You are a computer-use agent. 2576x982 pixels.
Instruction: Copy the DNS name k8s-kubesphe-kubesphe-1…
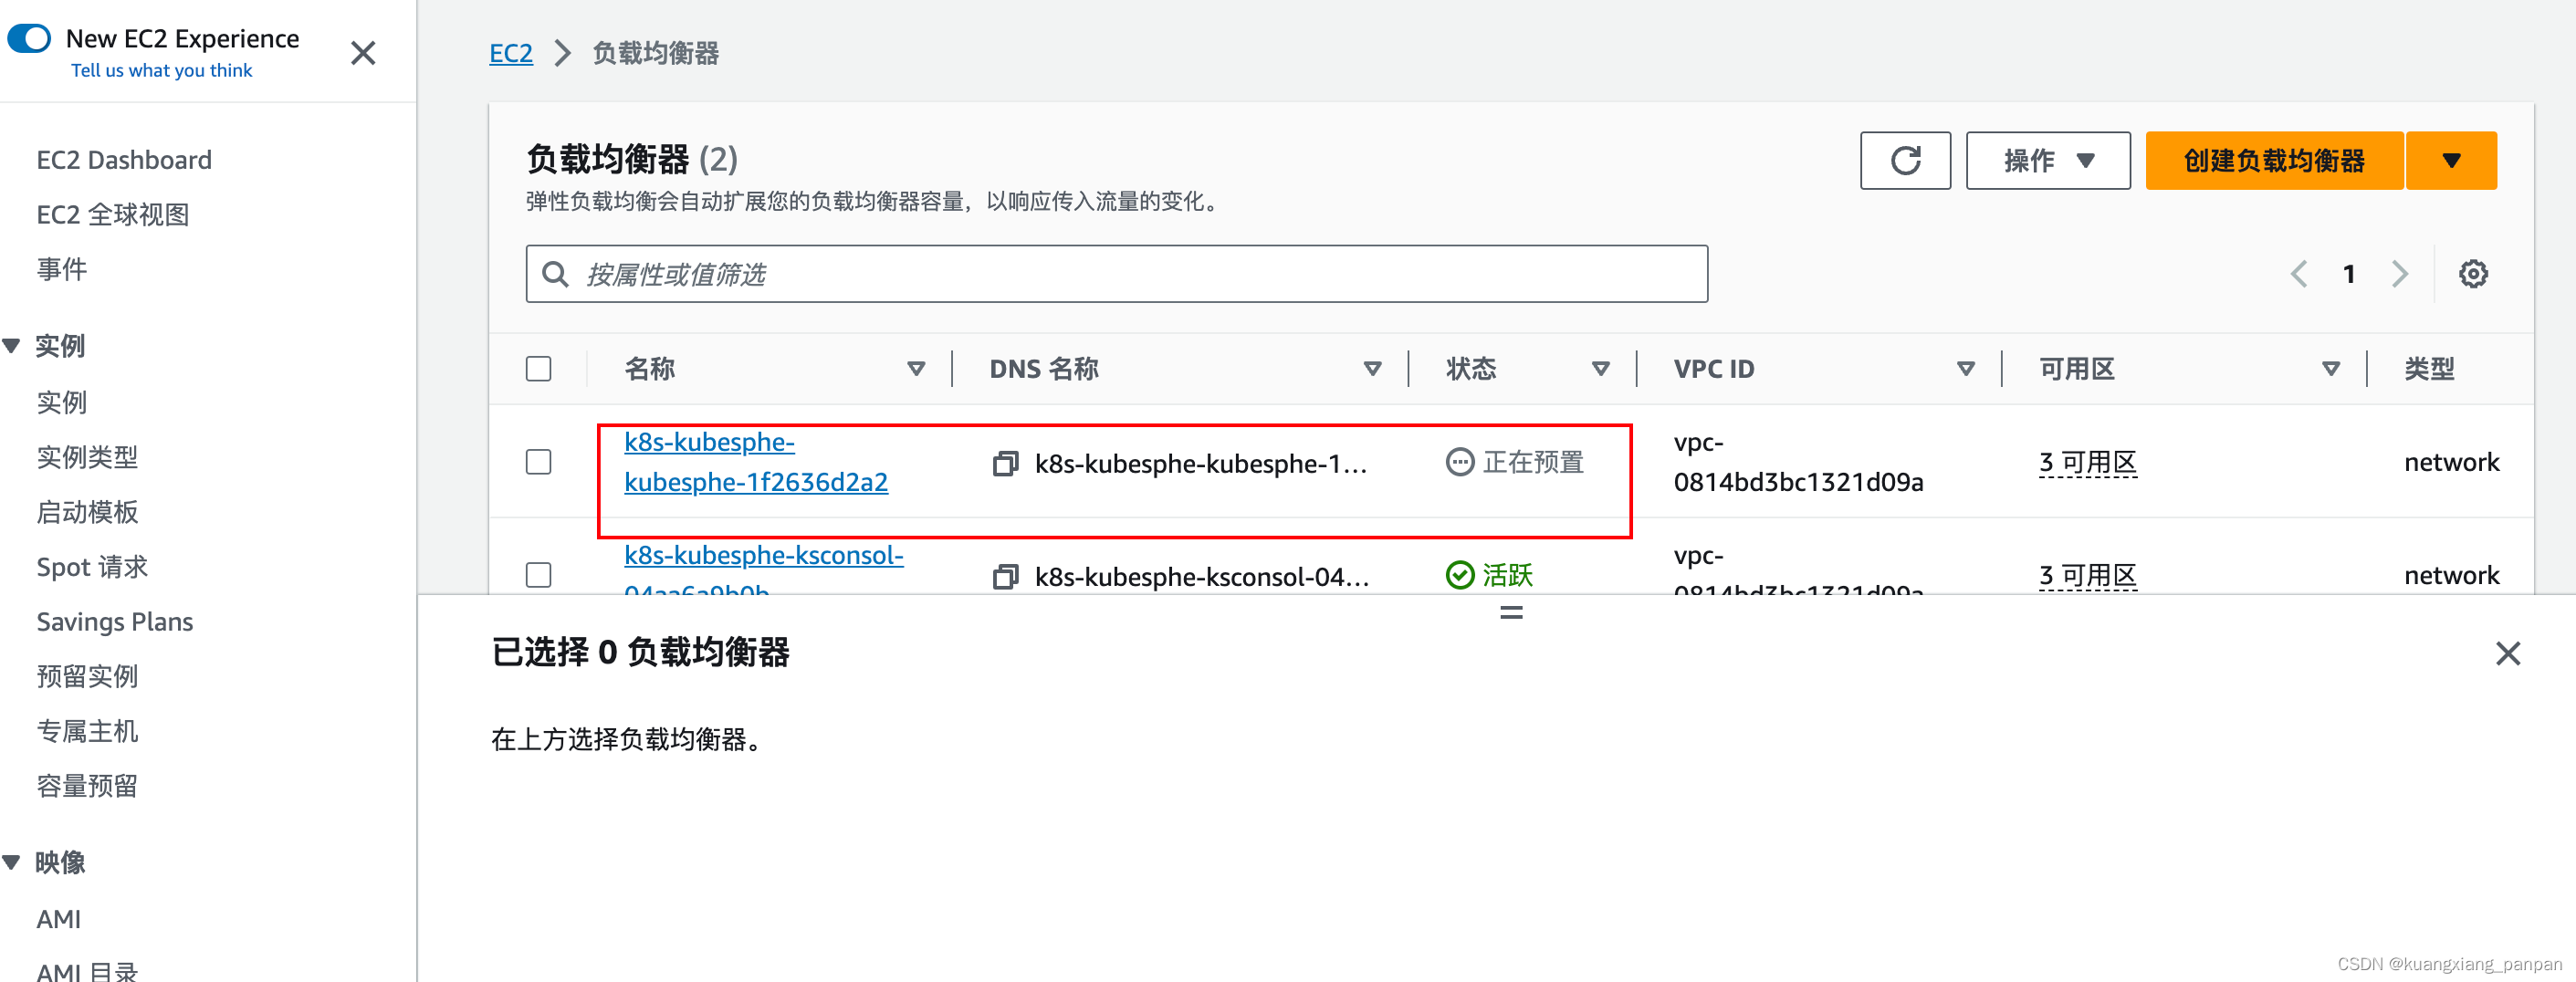1005,464
